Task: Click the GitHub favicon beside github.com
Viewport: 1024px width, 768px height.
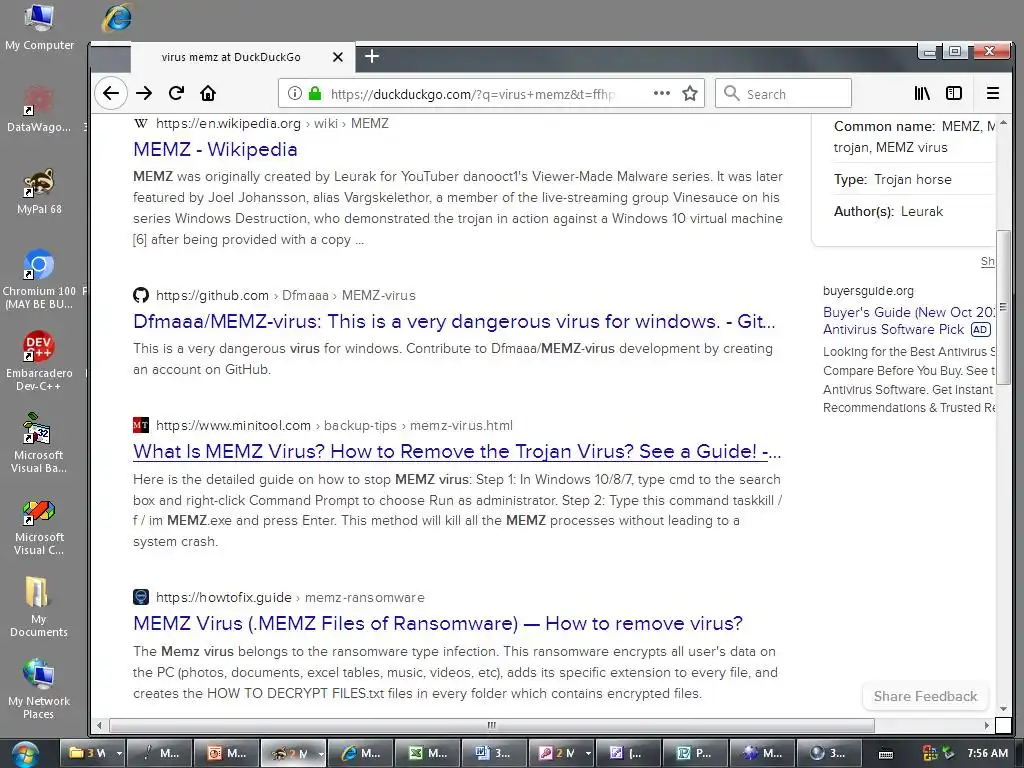Action: click(140, 295)
